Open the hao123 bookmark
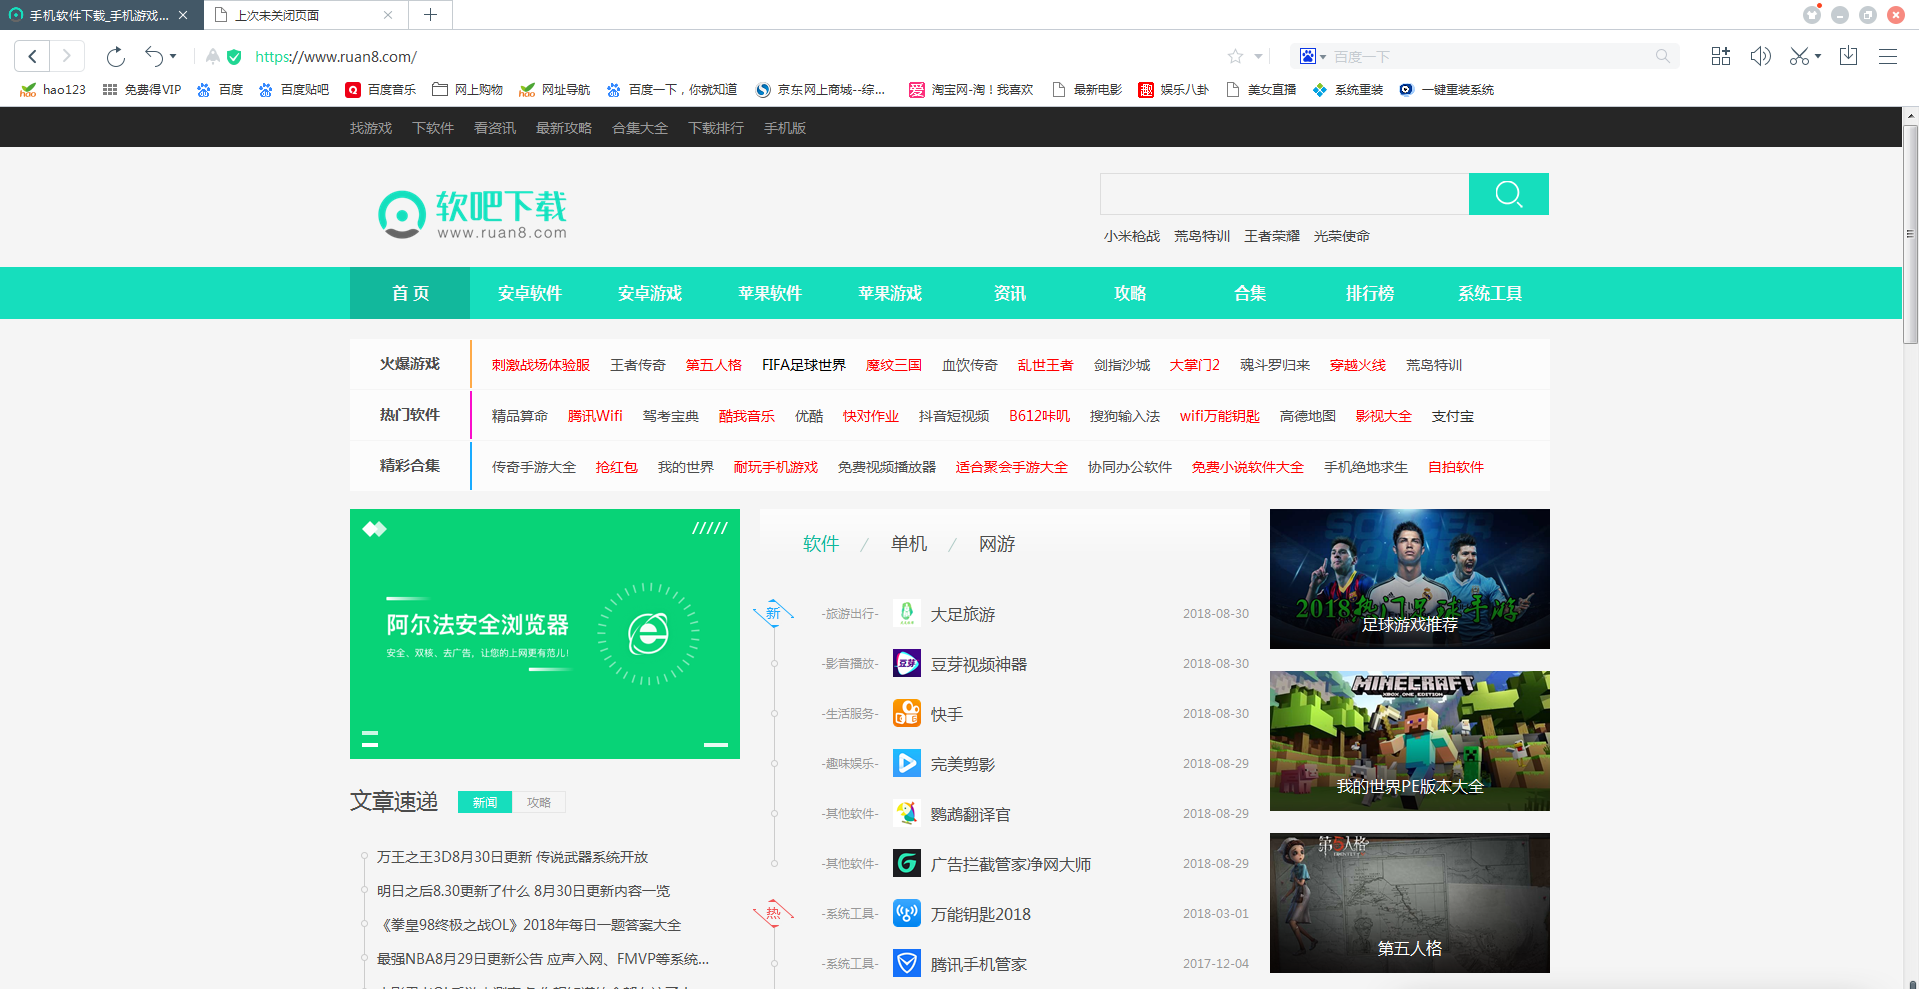This screenshot has width=1919, height=989. 53,90
